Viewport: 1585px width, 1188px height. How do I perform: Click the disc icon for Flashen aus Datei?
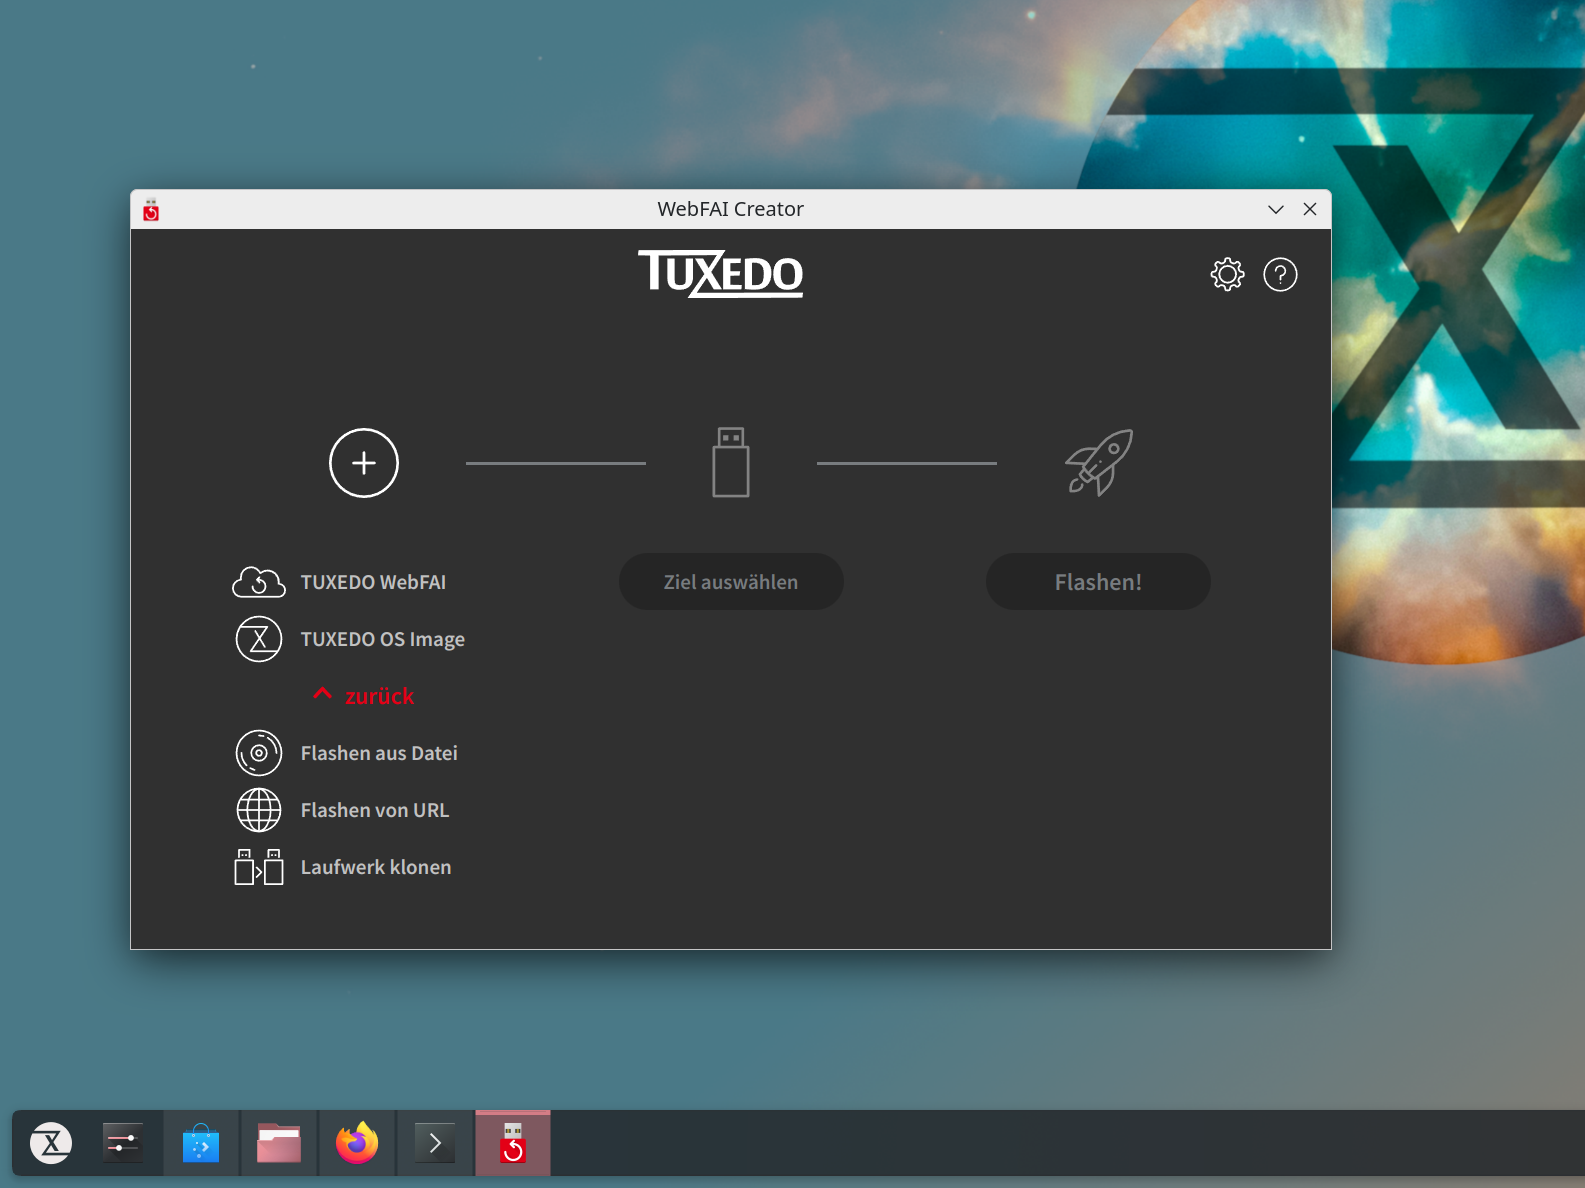[259, 753]
